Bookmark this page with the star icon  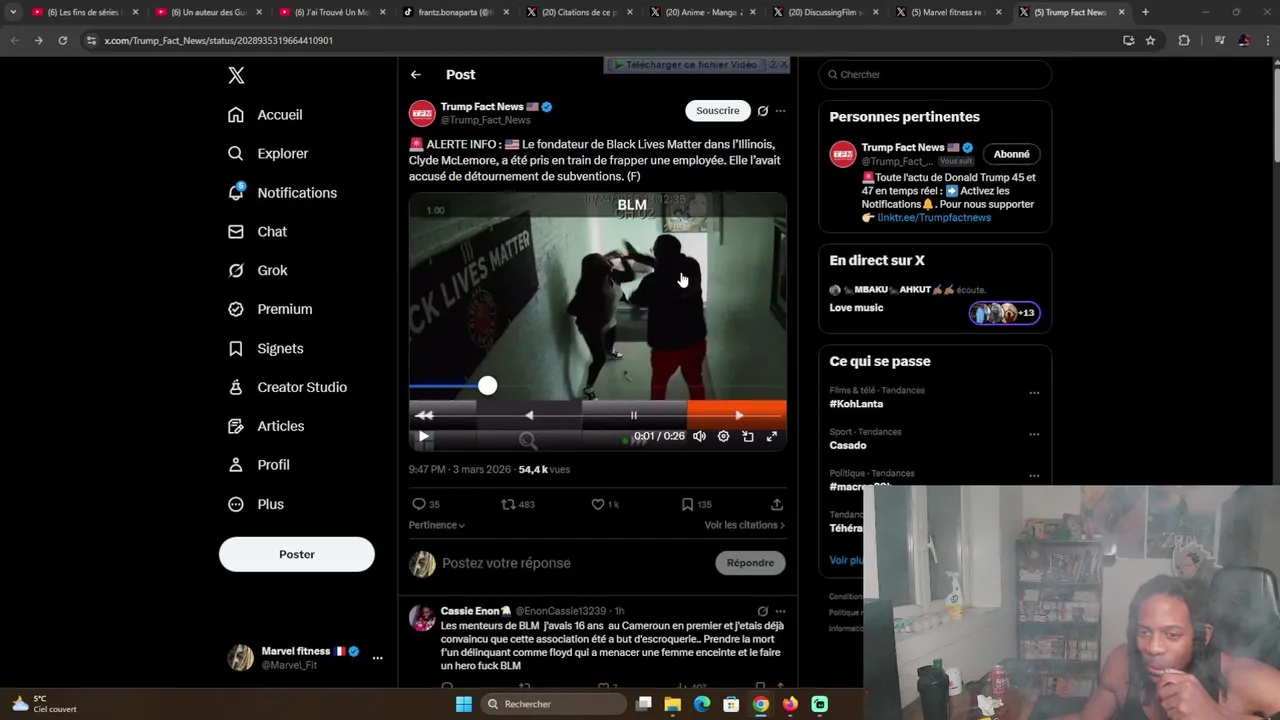point(1151,40)
